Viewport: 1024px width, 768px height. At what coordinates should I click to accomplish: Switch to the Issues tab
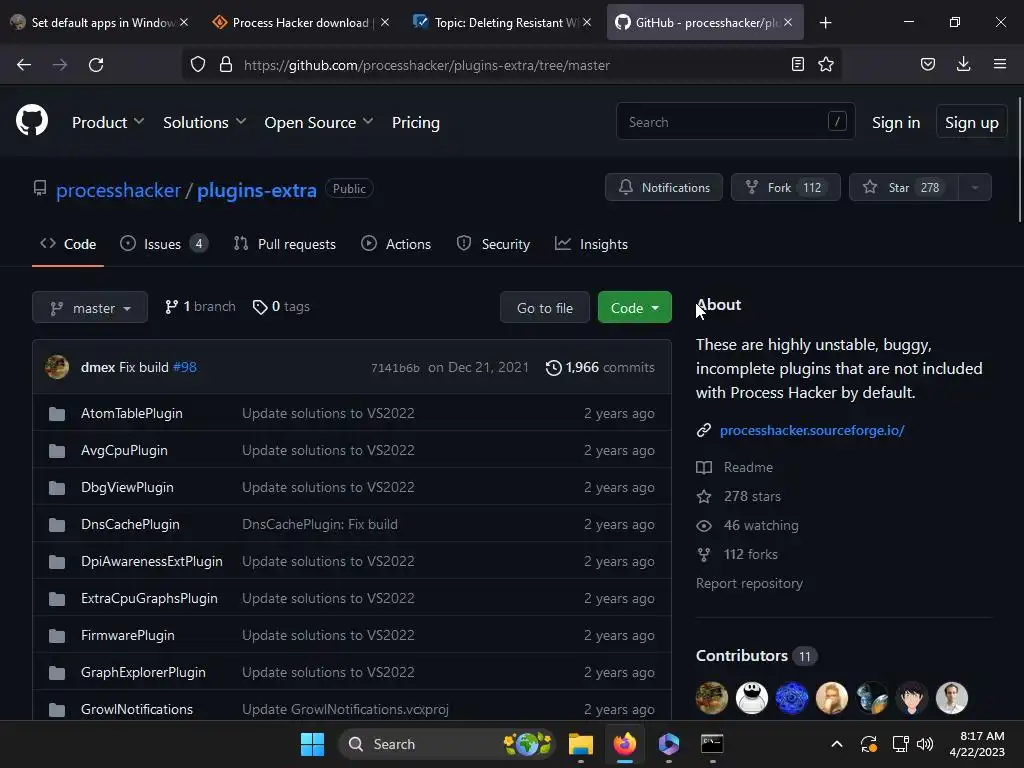point(164,244)
